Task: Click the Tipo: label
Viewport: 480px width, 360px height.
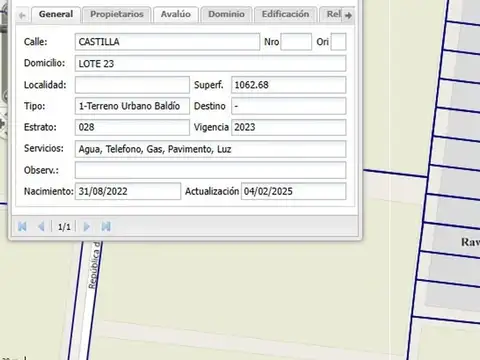Action: coord(34,106)
